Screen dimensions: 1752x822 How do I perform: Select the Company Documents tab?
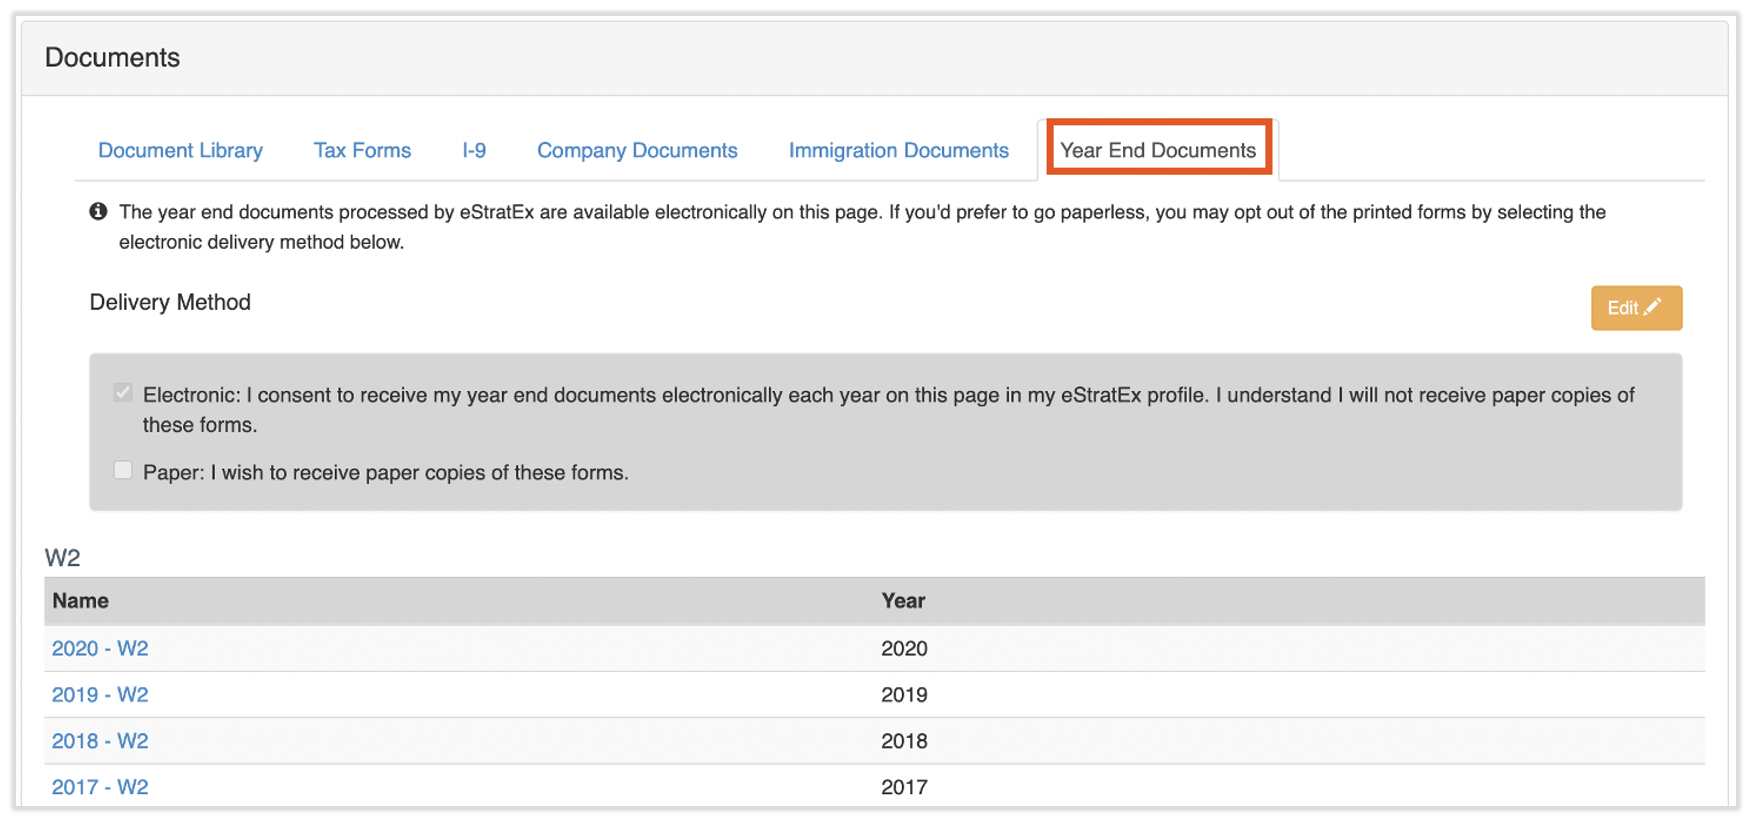coord(637,150)
